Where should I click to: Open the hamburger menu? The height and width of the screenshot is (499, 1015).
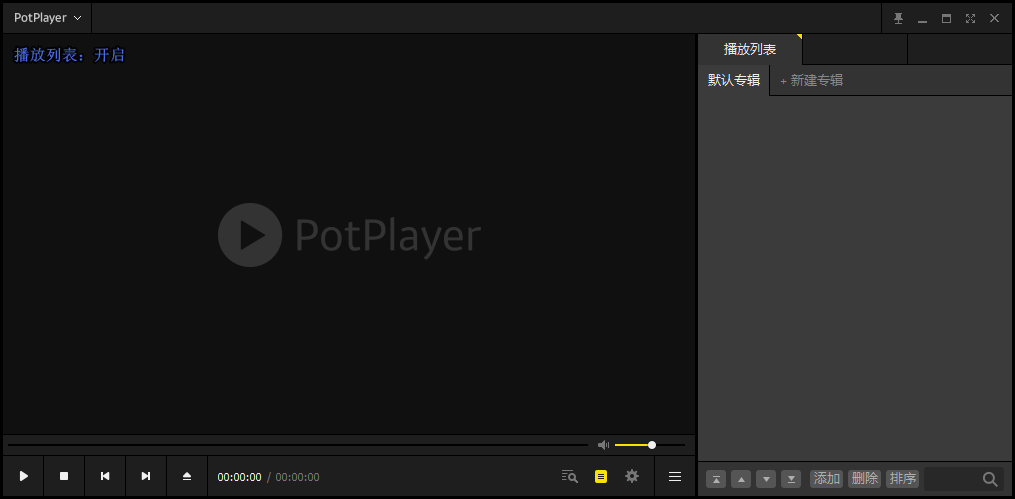(x=675, y=477)
